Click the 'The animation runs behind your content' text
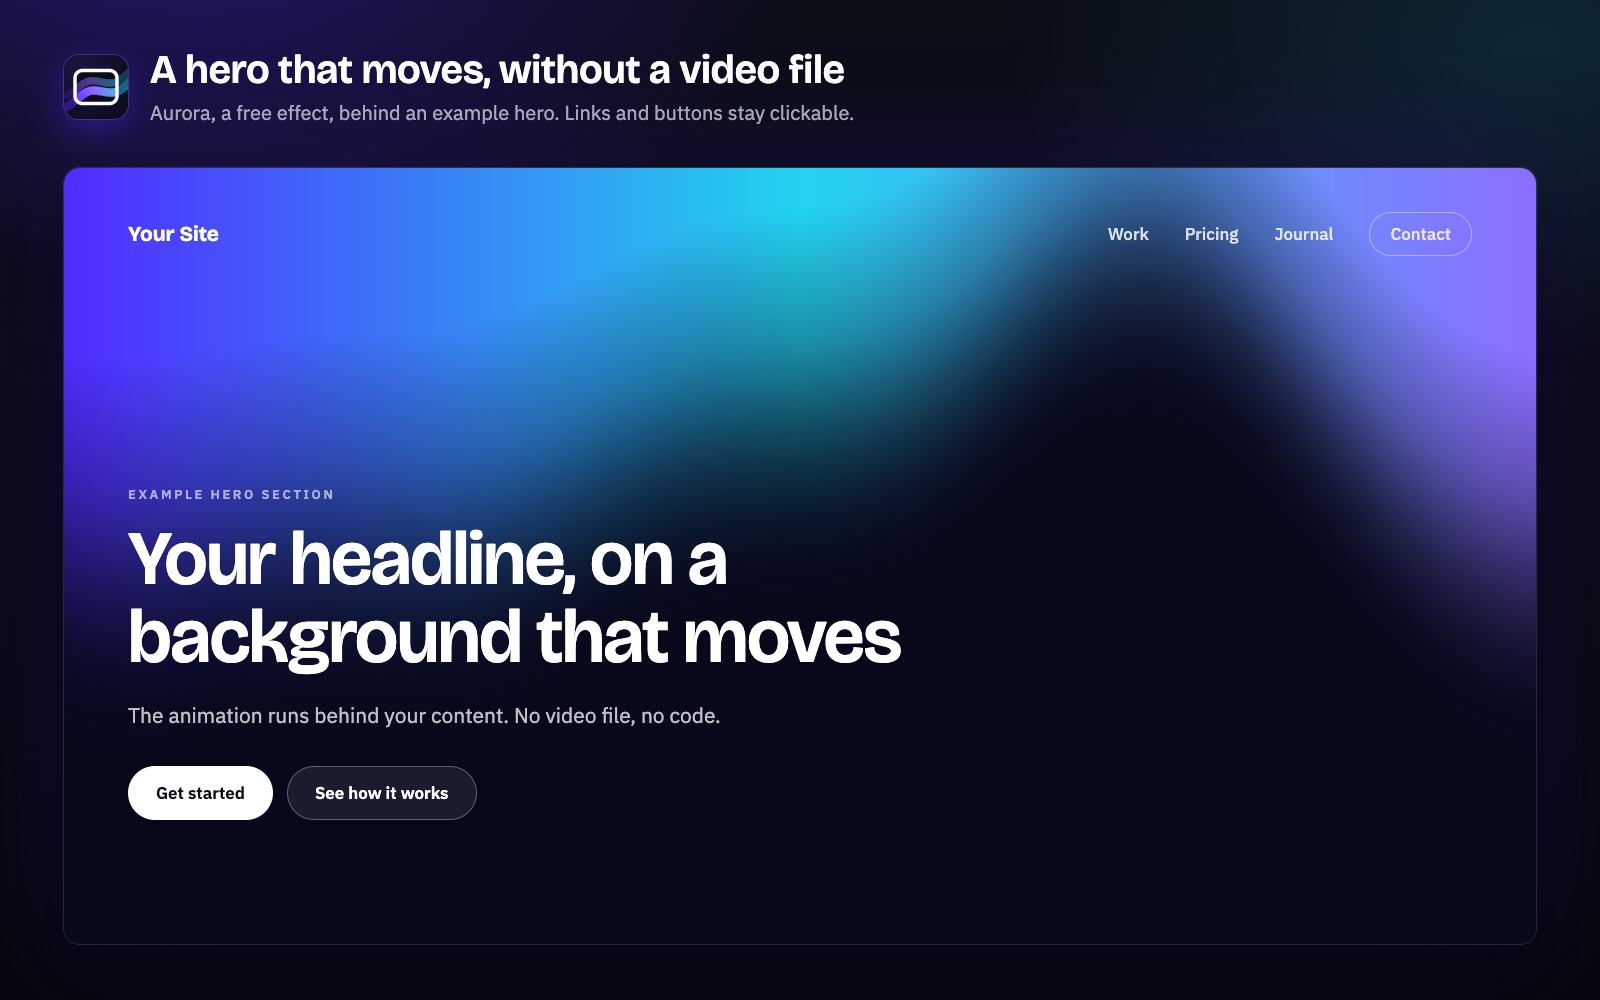The height and width of the screenshot is (1000, 1600). (424, 716)
